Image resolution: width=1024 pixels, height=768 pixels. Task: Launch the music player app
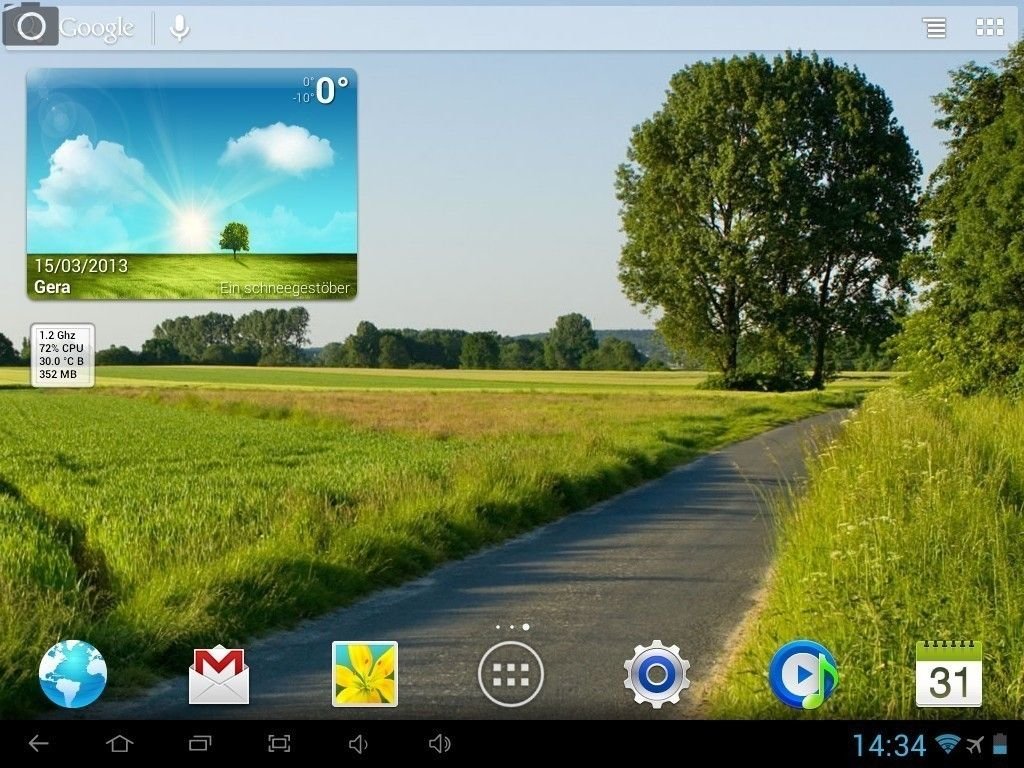pos(803,674)
